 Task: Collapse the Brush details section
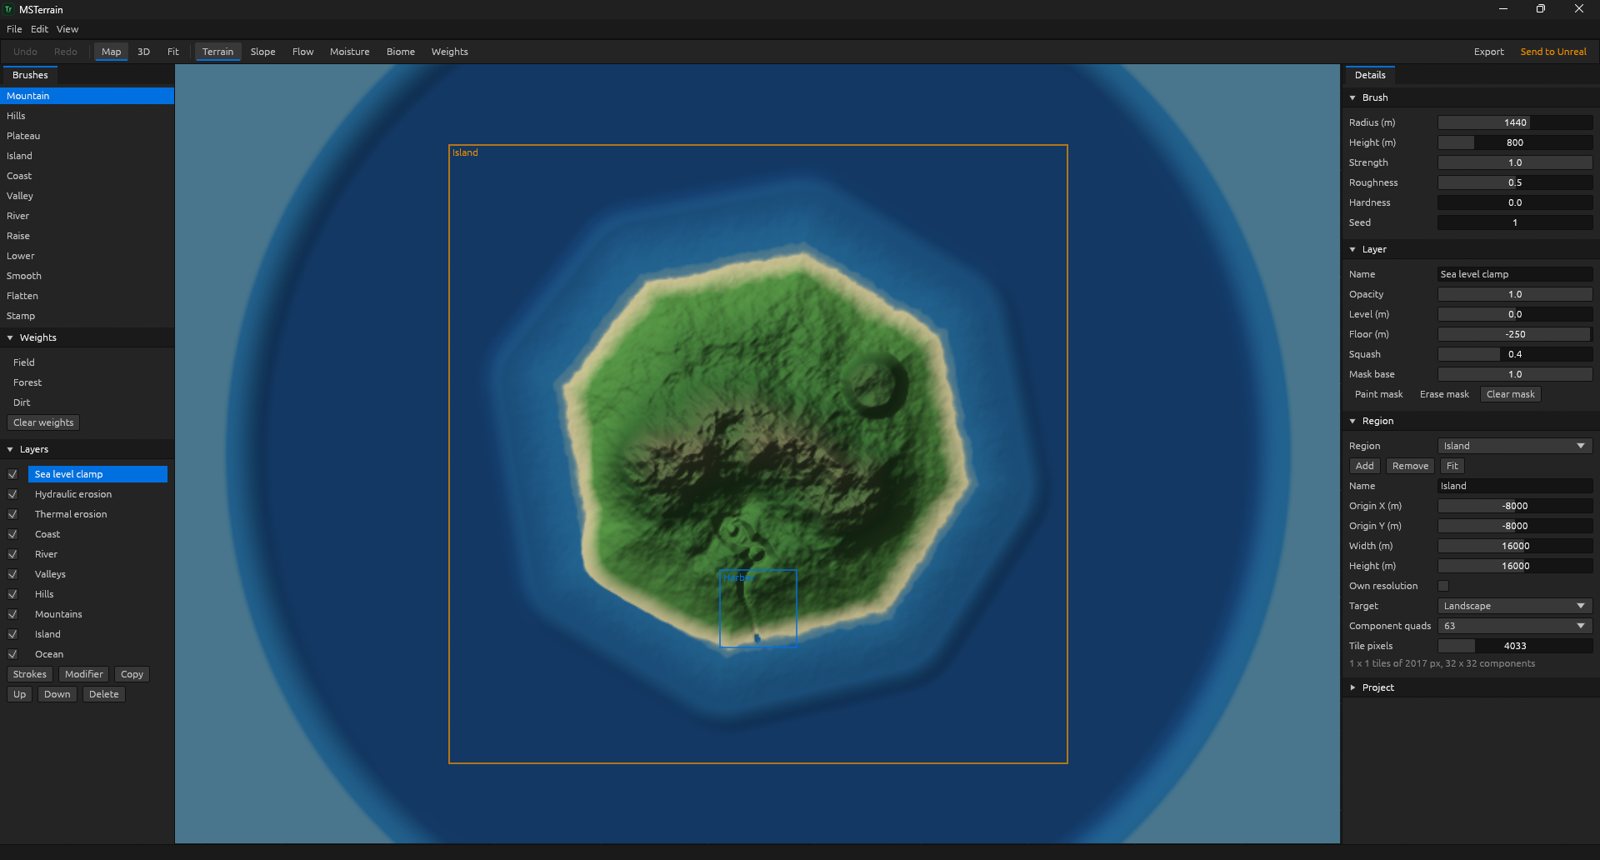(x=1353, y=98)
